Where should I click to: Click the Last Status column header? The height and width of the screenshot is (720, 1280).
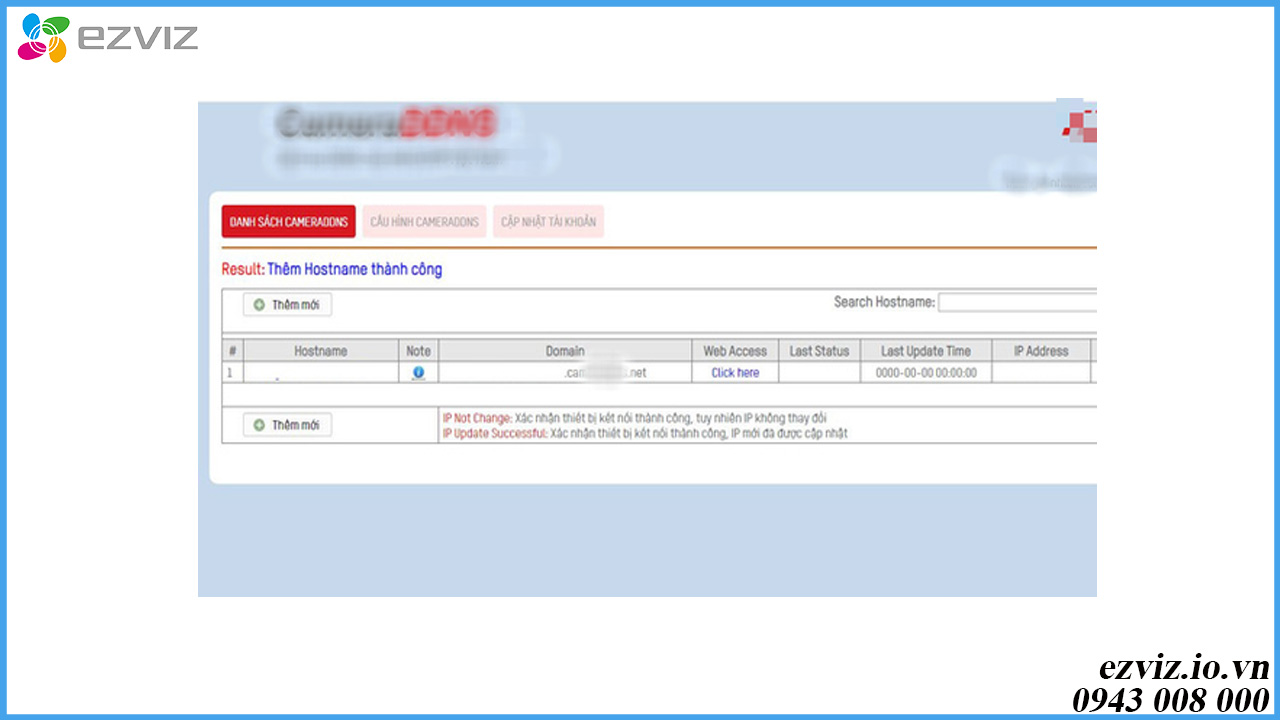coord(818,351)
